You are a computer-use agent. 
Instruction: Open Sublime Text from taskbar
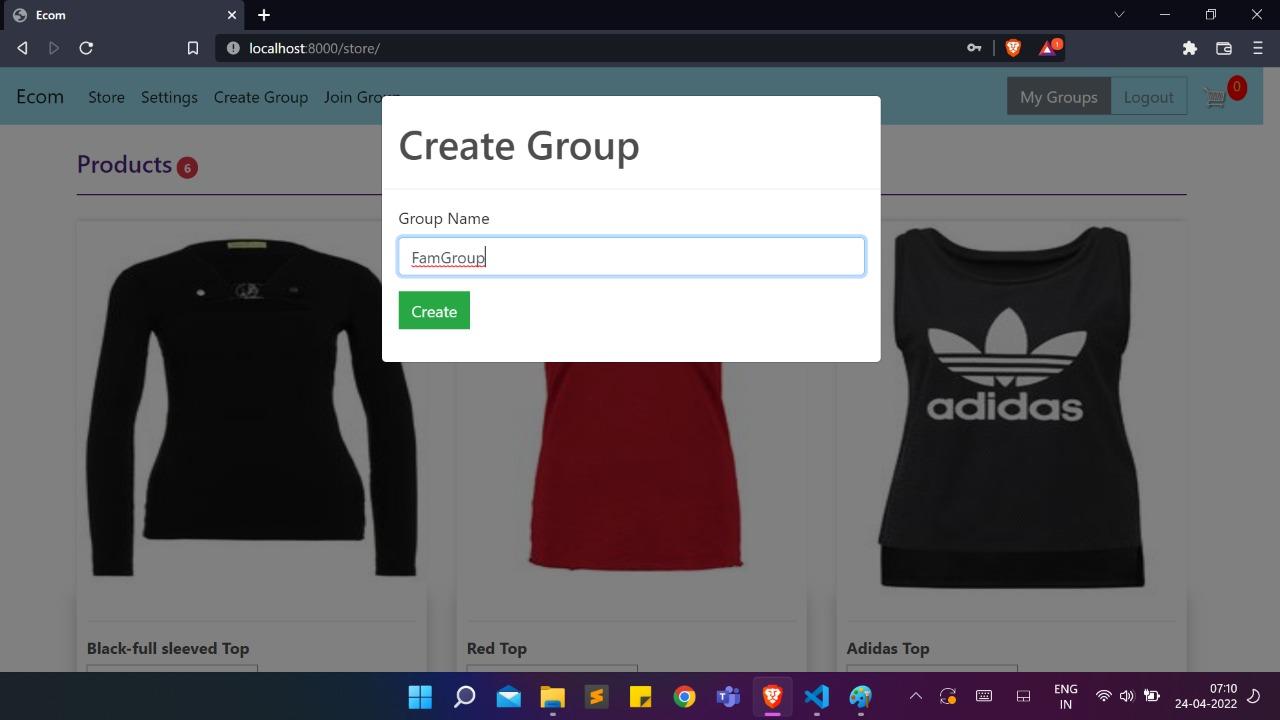(596, 696)
